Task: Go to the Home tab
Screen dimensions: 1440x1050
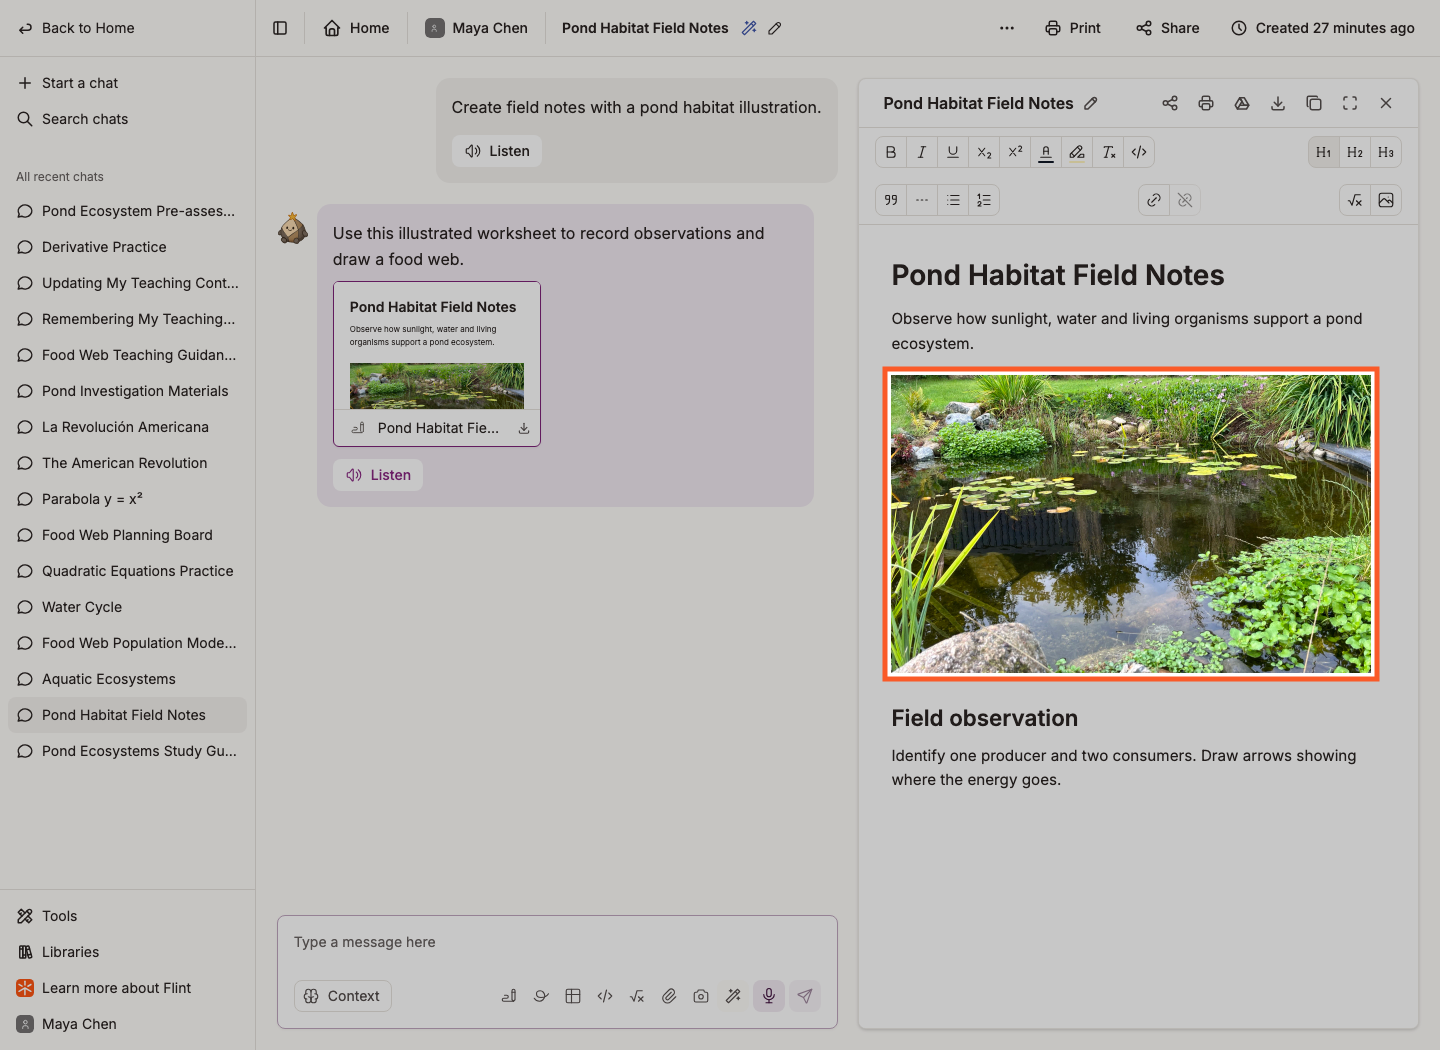Action: 357,28
